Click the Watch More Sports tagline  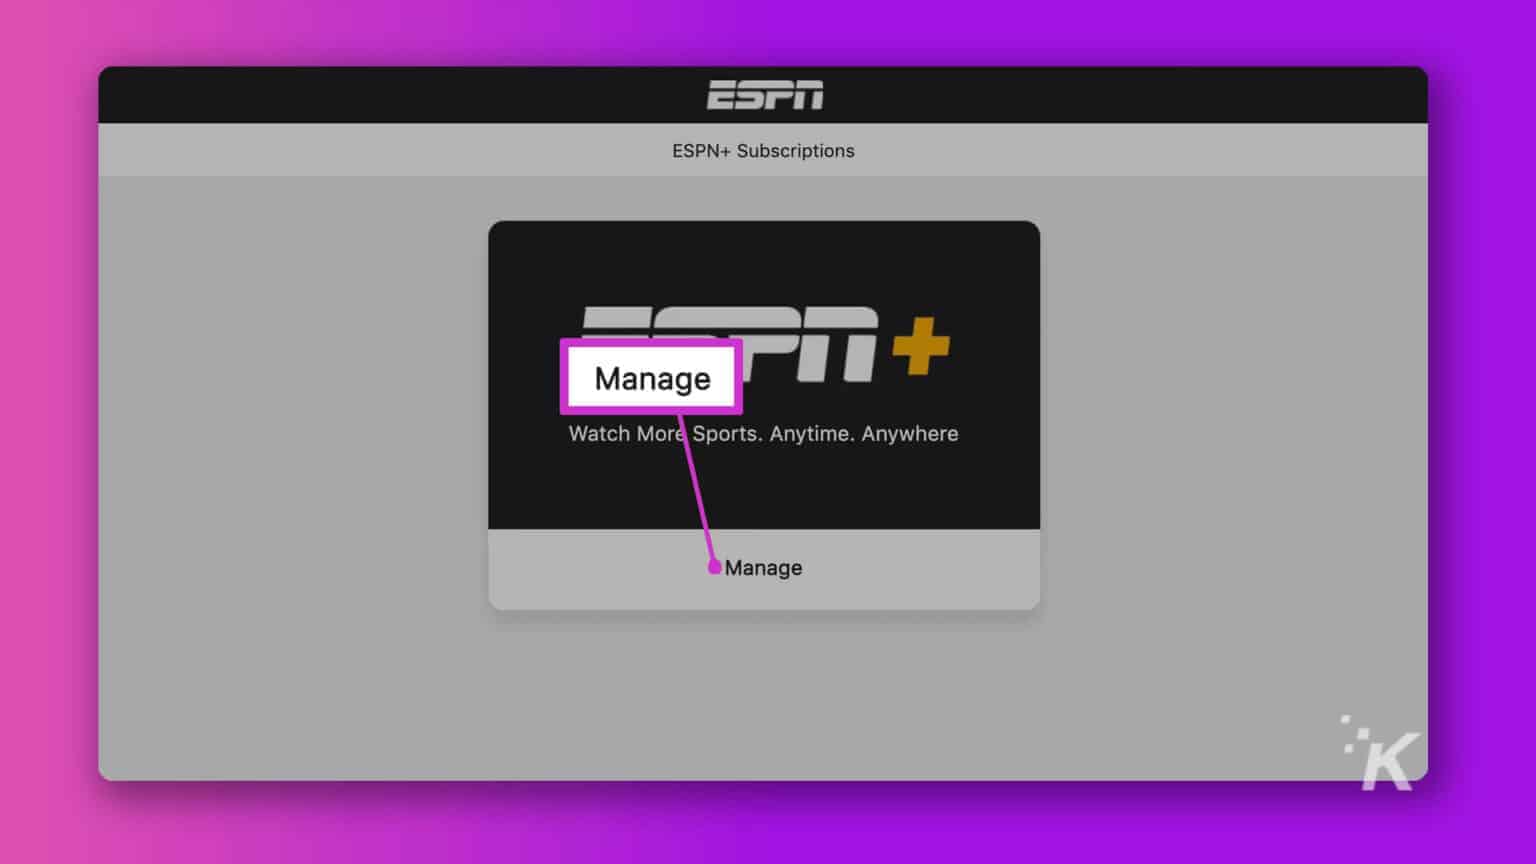(763, 433)
